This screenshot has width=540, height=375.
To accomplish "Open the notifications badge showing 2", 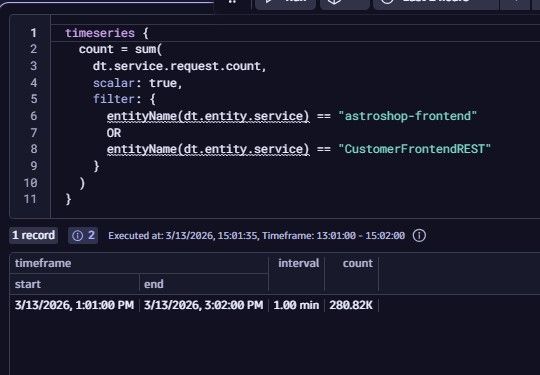I will click(x=83, y=236).
